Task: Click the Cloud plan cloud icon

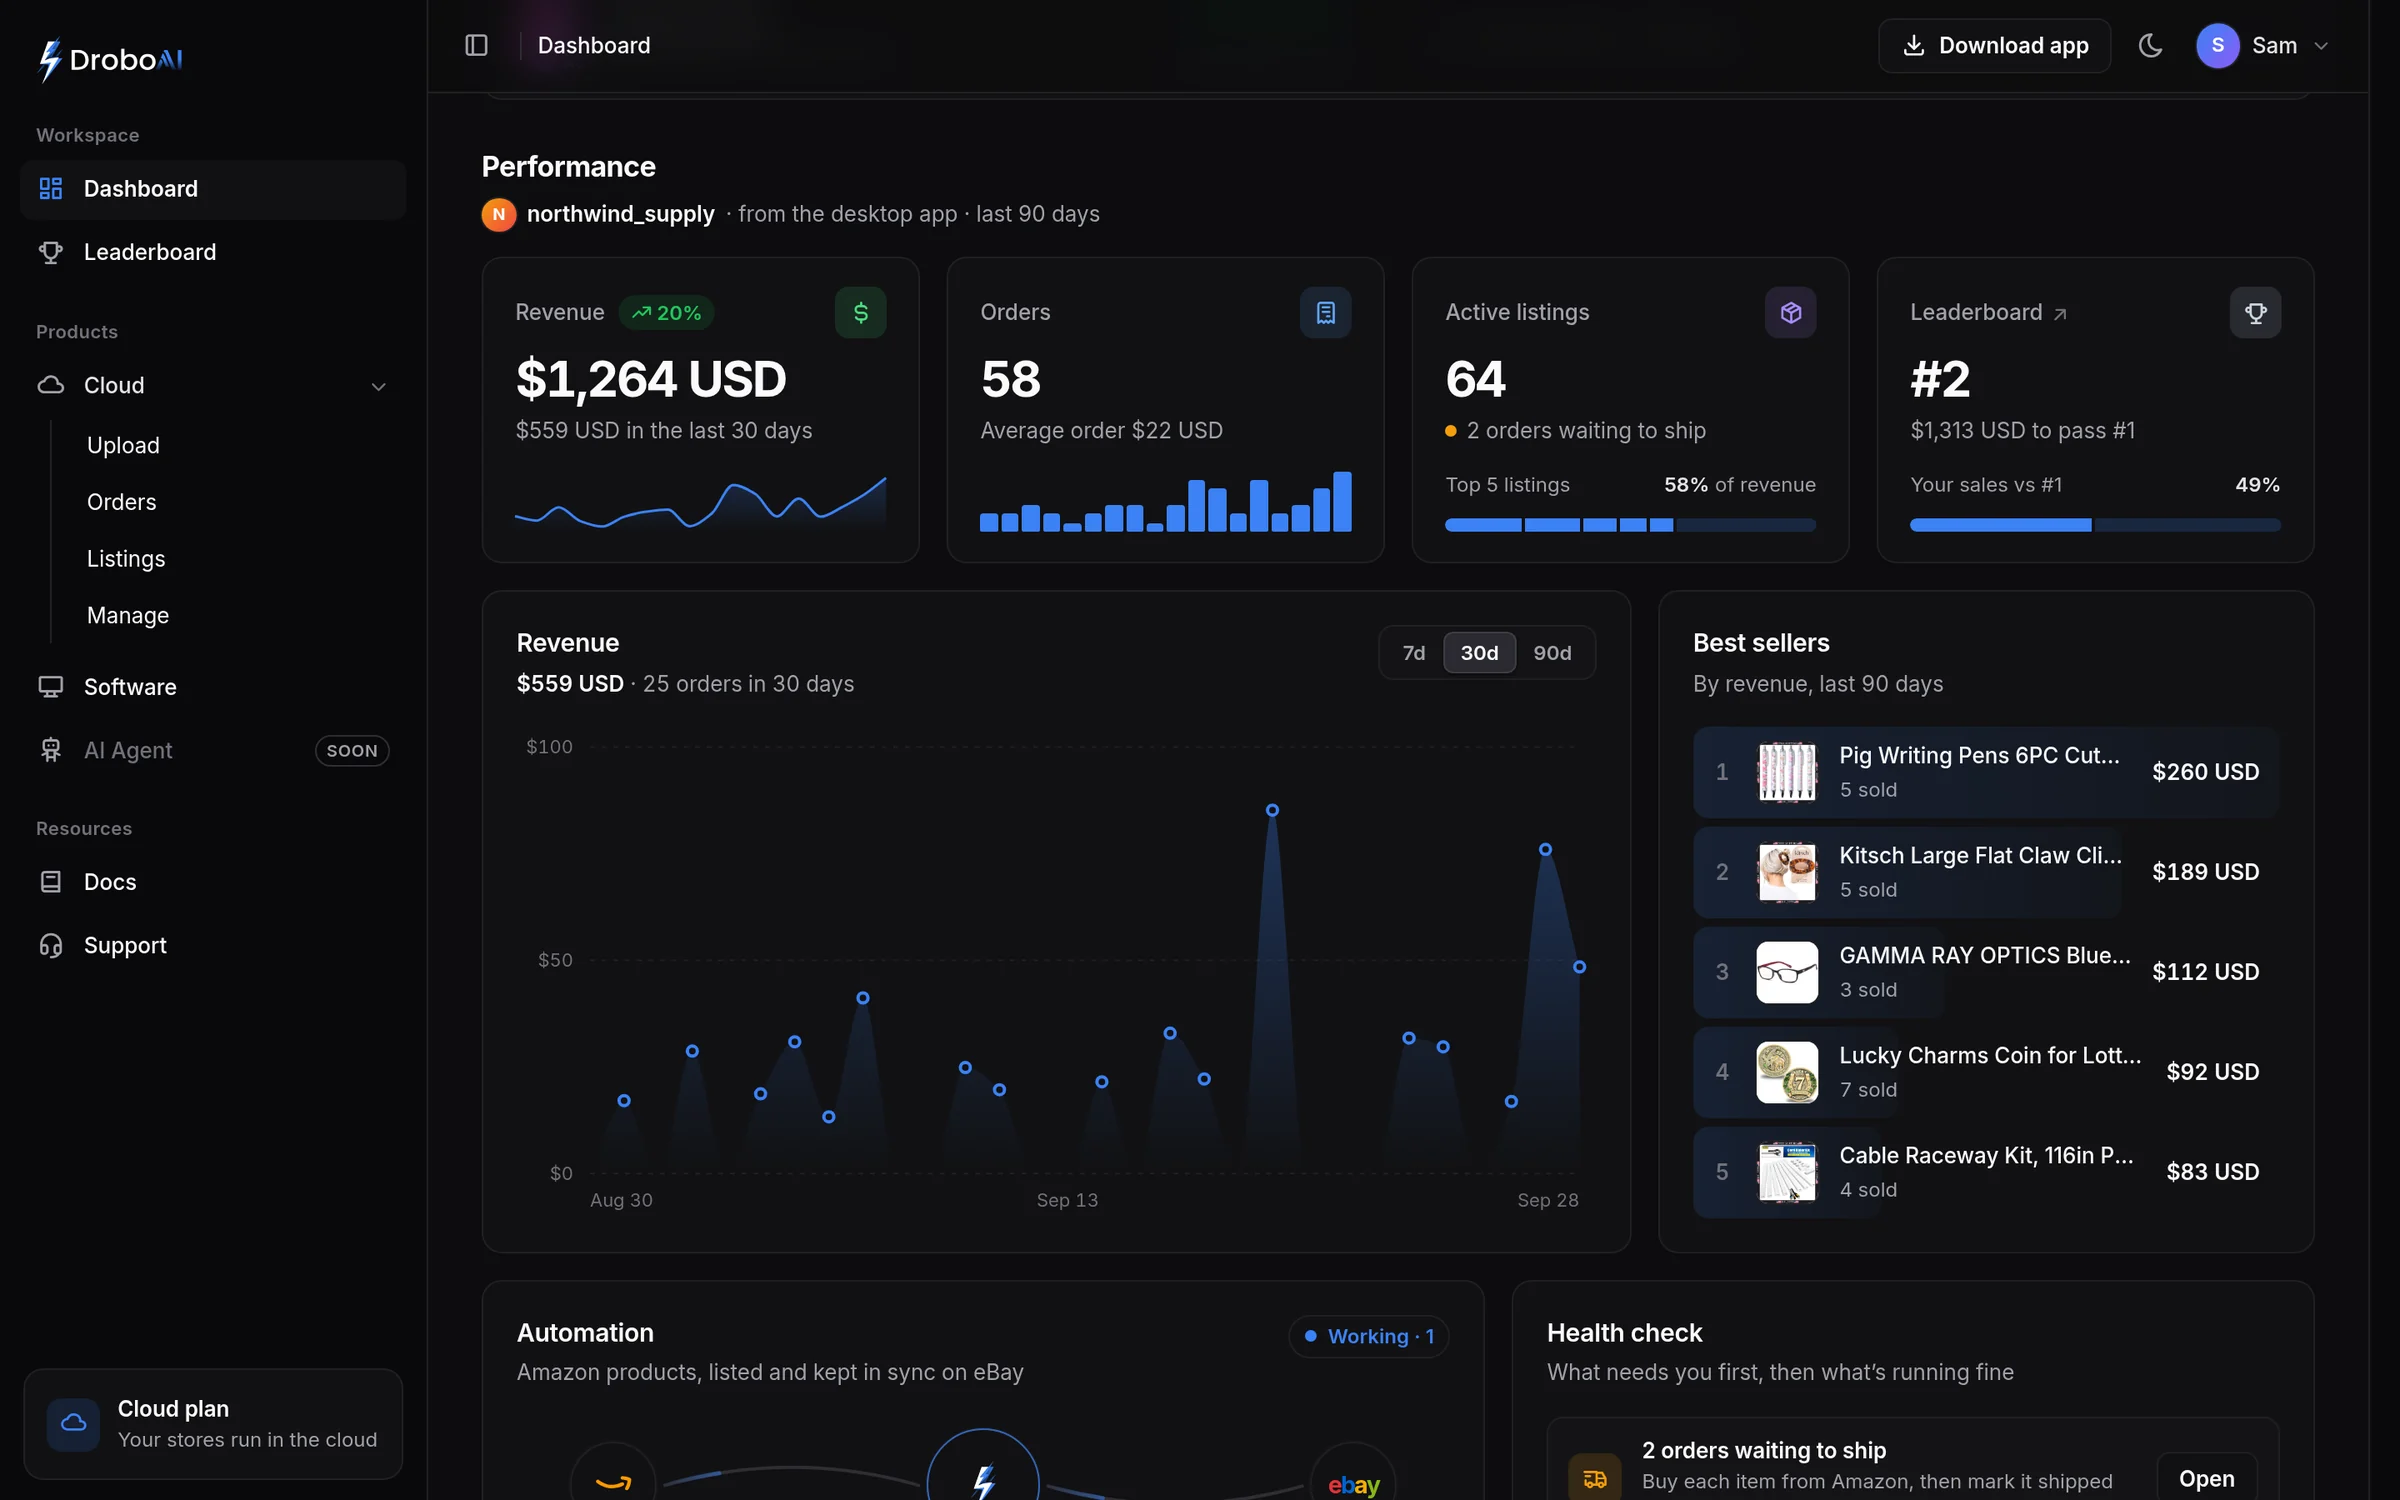Action: pos(73,1423)
